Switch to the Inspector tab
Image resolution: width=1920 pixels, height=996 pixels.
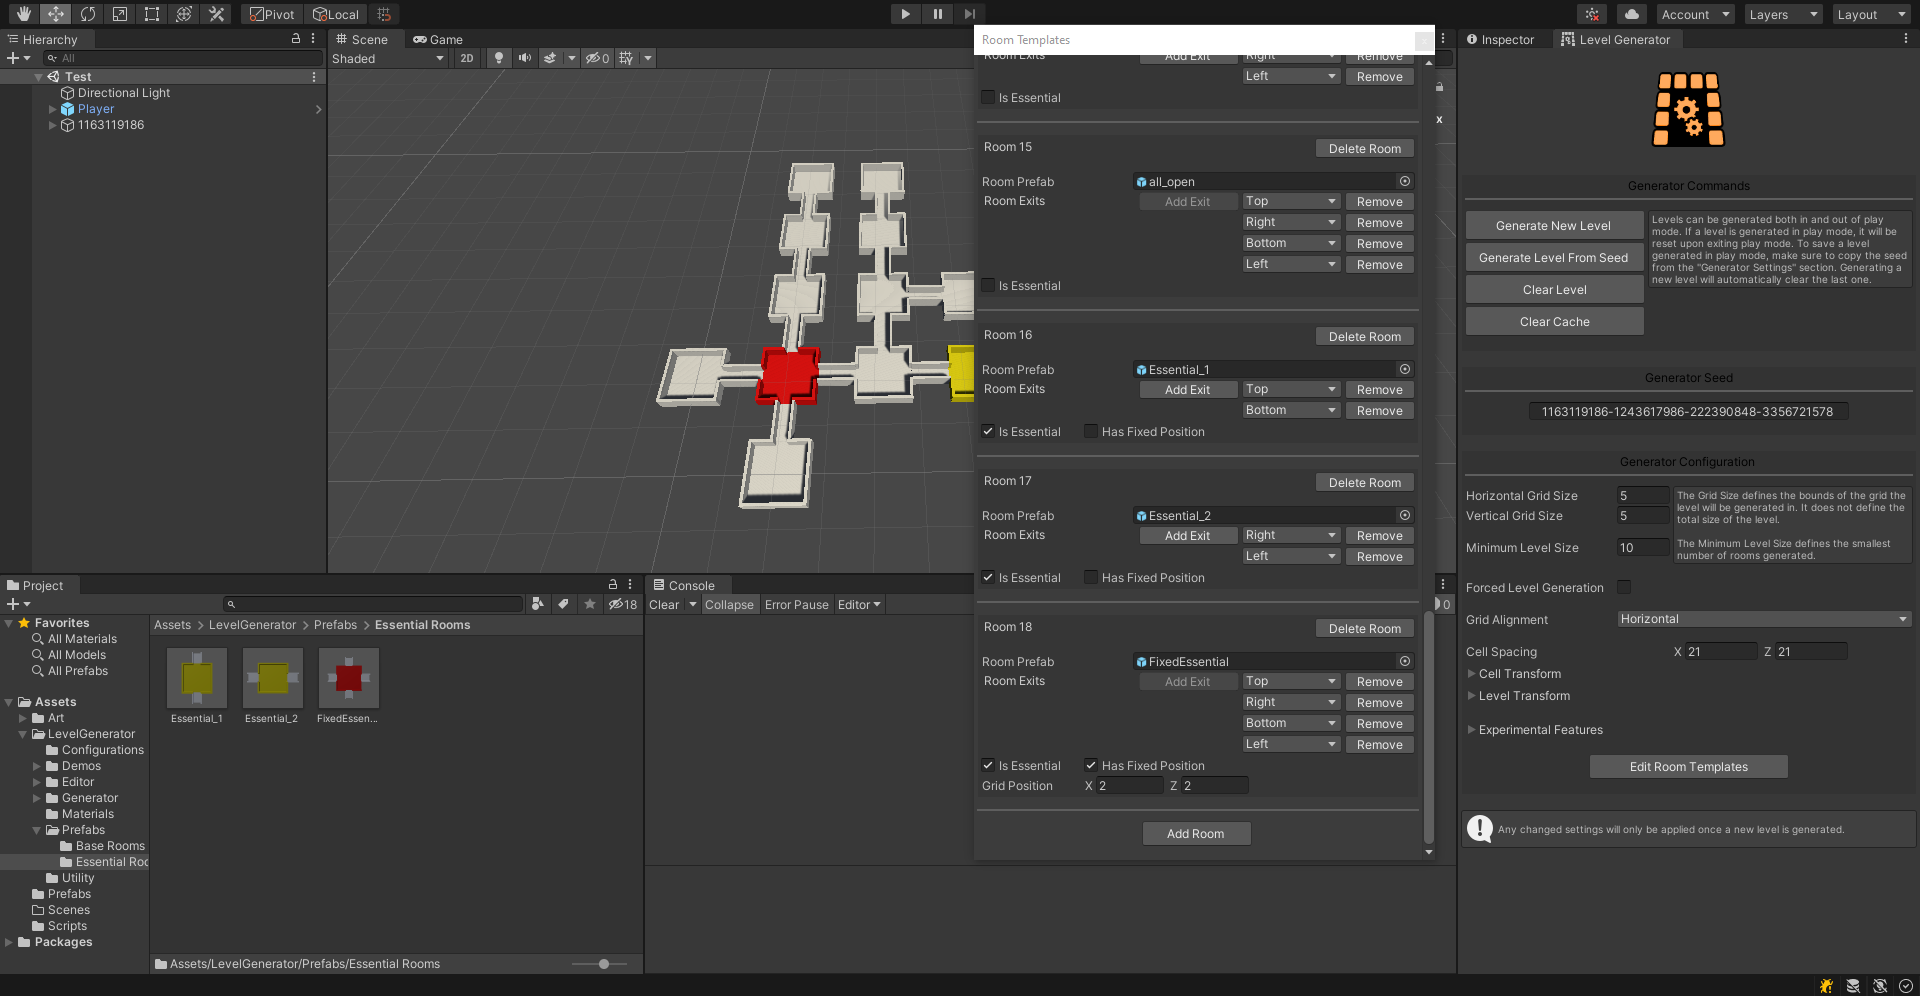pos(1500,40)
